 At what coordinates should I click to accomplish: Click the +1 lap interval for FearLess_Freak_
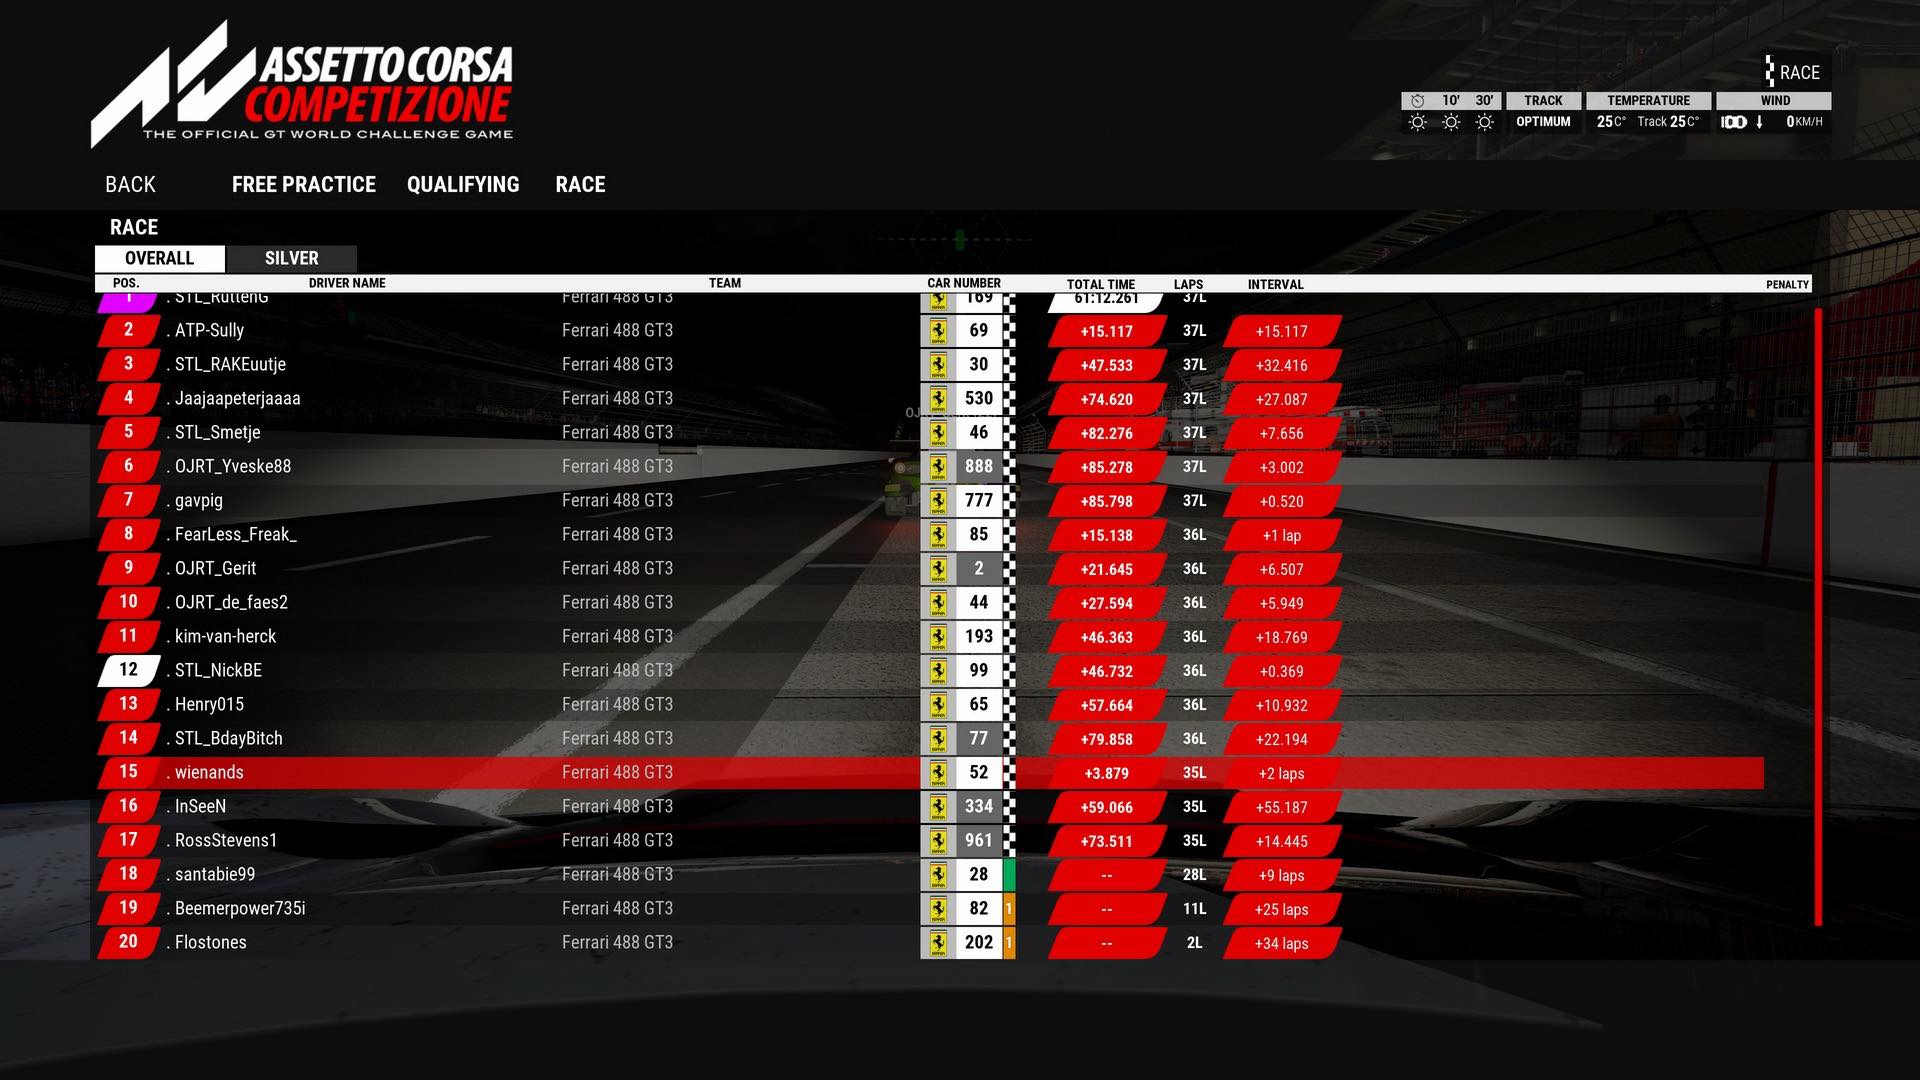pos(1281,536)
